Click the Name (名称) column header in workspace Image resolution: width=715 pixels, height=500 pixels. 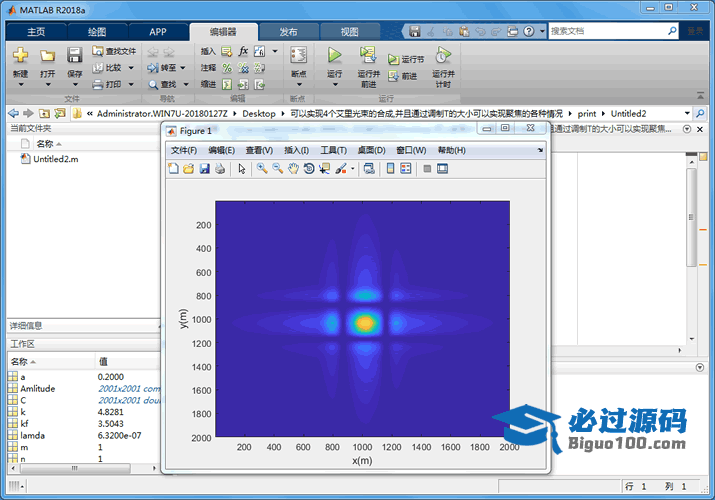[51, 361]
